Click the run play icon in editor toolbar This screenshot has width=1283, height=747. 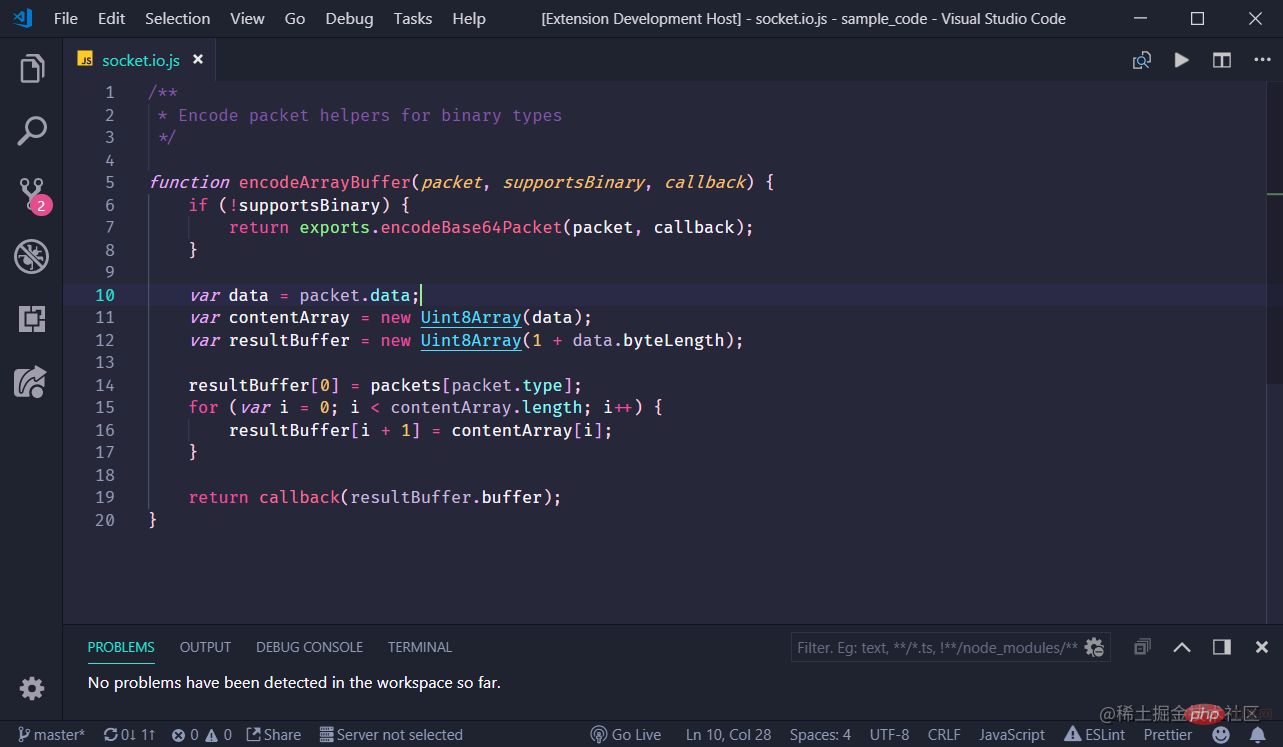click(x=1182, y=60)
